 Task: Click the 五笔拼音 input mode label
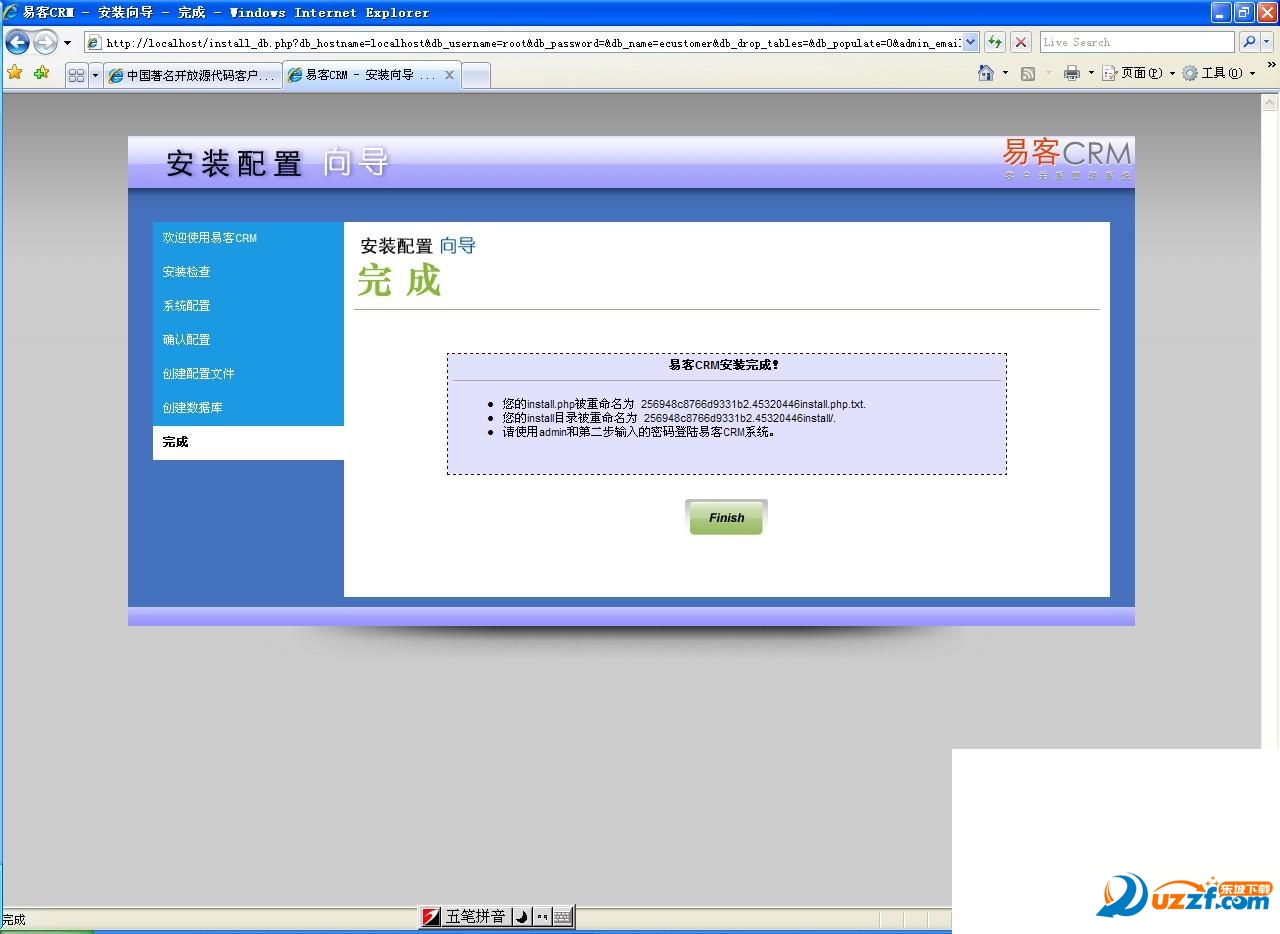point(475,917)
